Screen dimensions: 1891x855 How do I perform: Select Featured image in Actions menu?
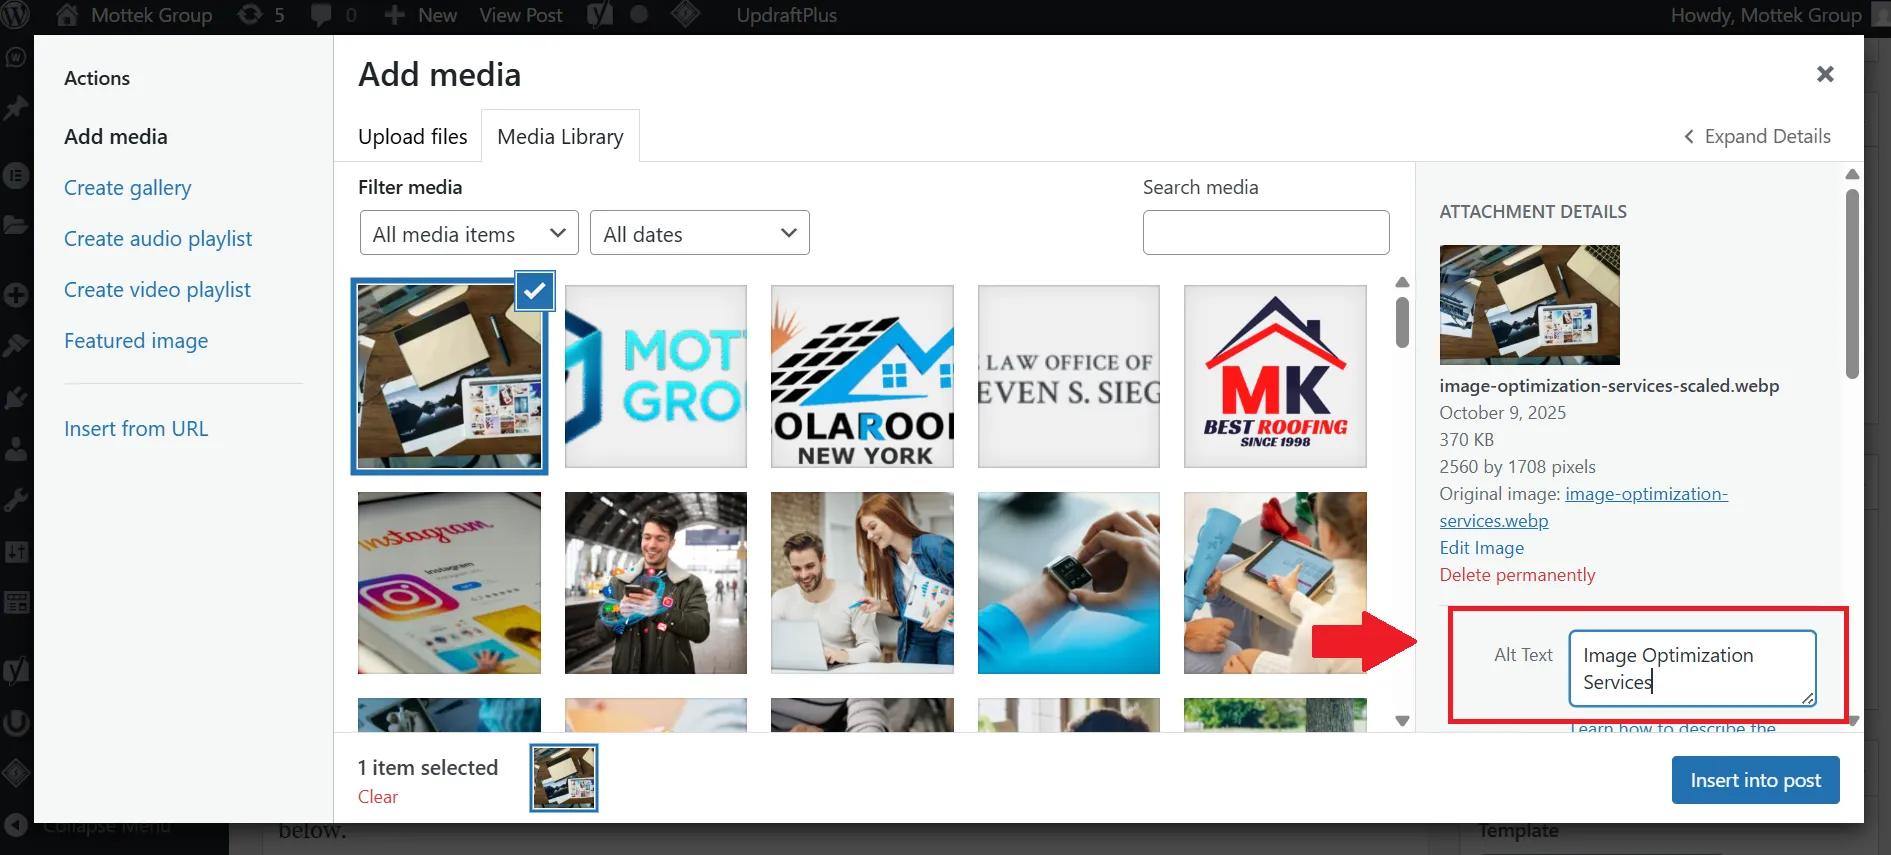click(x=136, y=341)
